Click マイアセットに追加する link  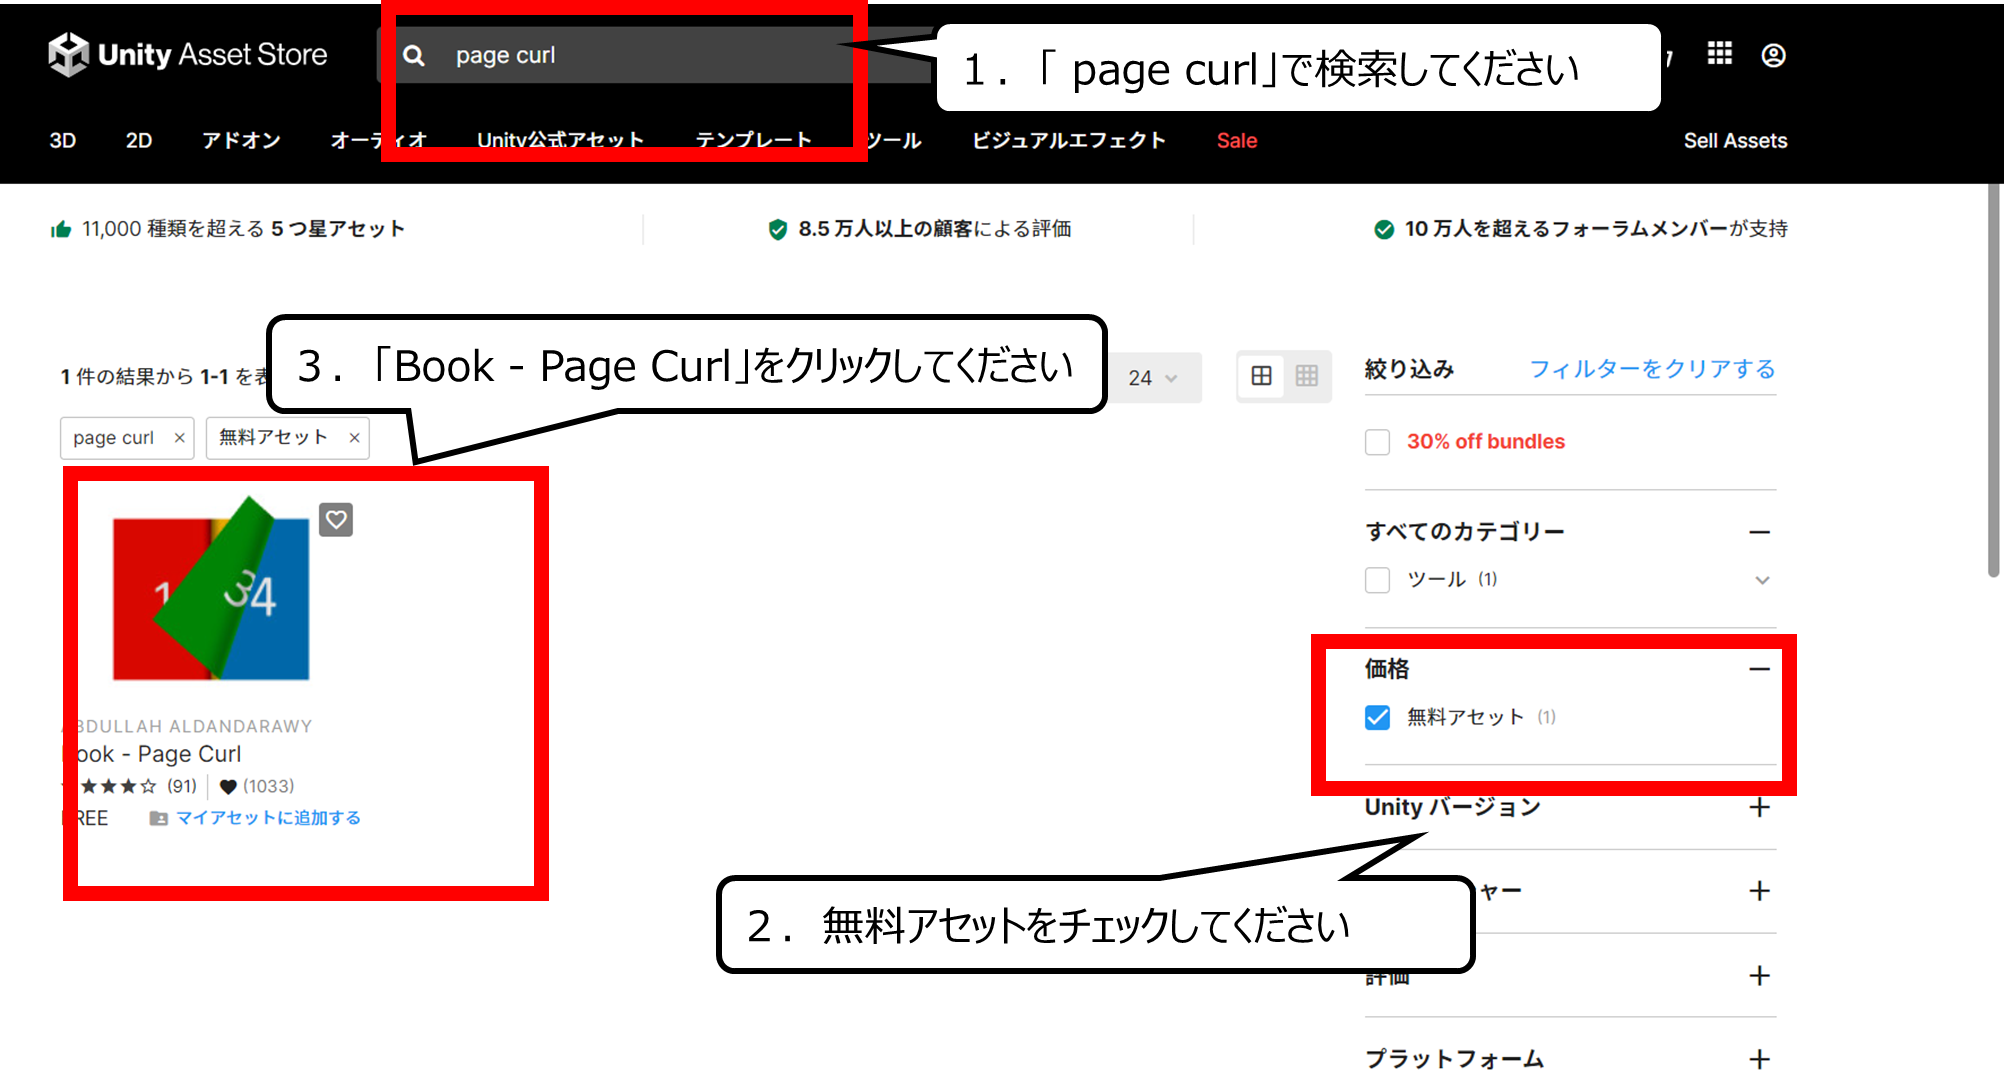pyautogui.click(x=268, y=818)
